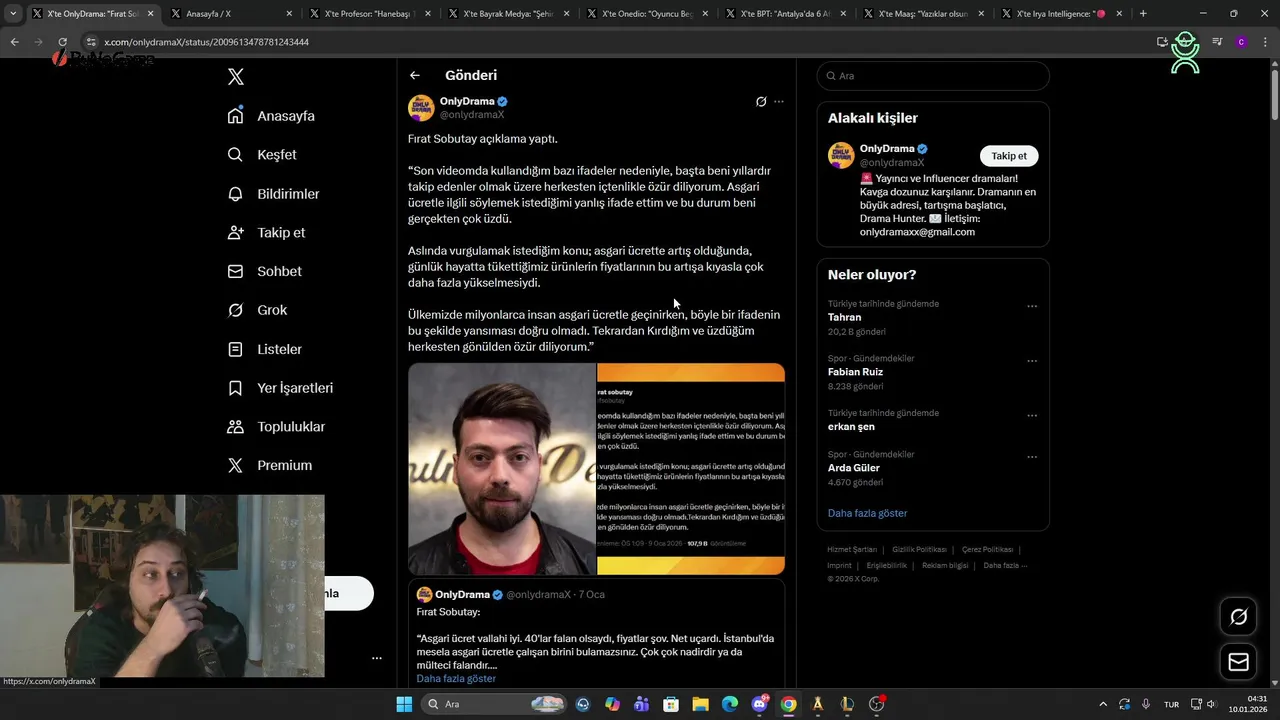
Task: Open Reklam bilgisi footer link
Action: [x=945, y=566]
